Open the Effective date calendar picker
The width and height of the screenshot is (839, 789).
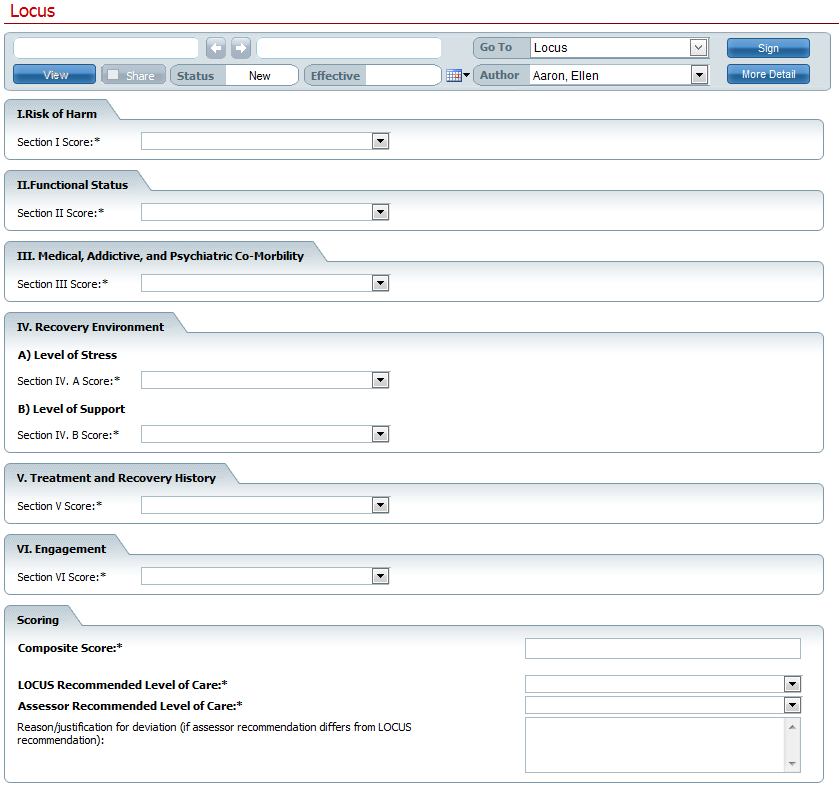457,76
